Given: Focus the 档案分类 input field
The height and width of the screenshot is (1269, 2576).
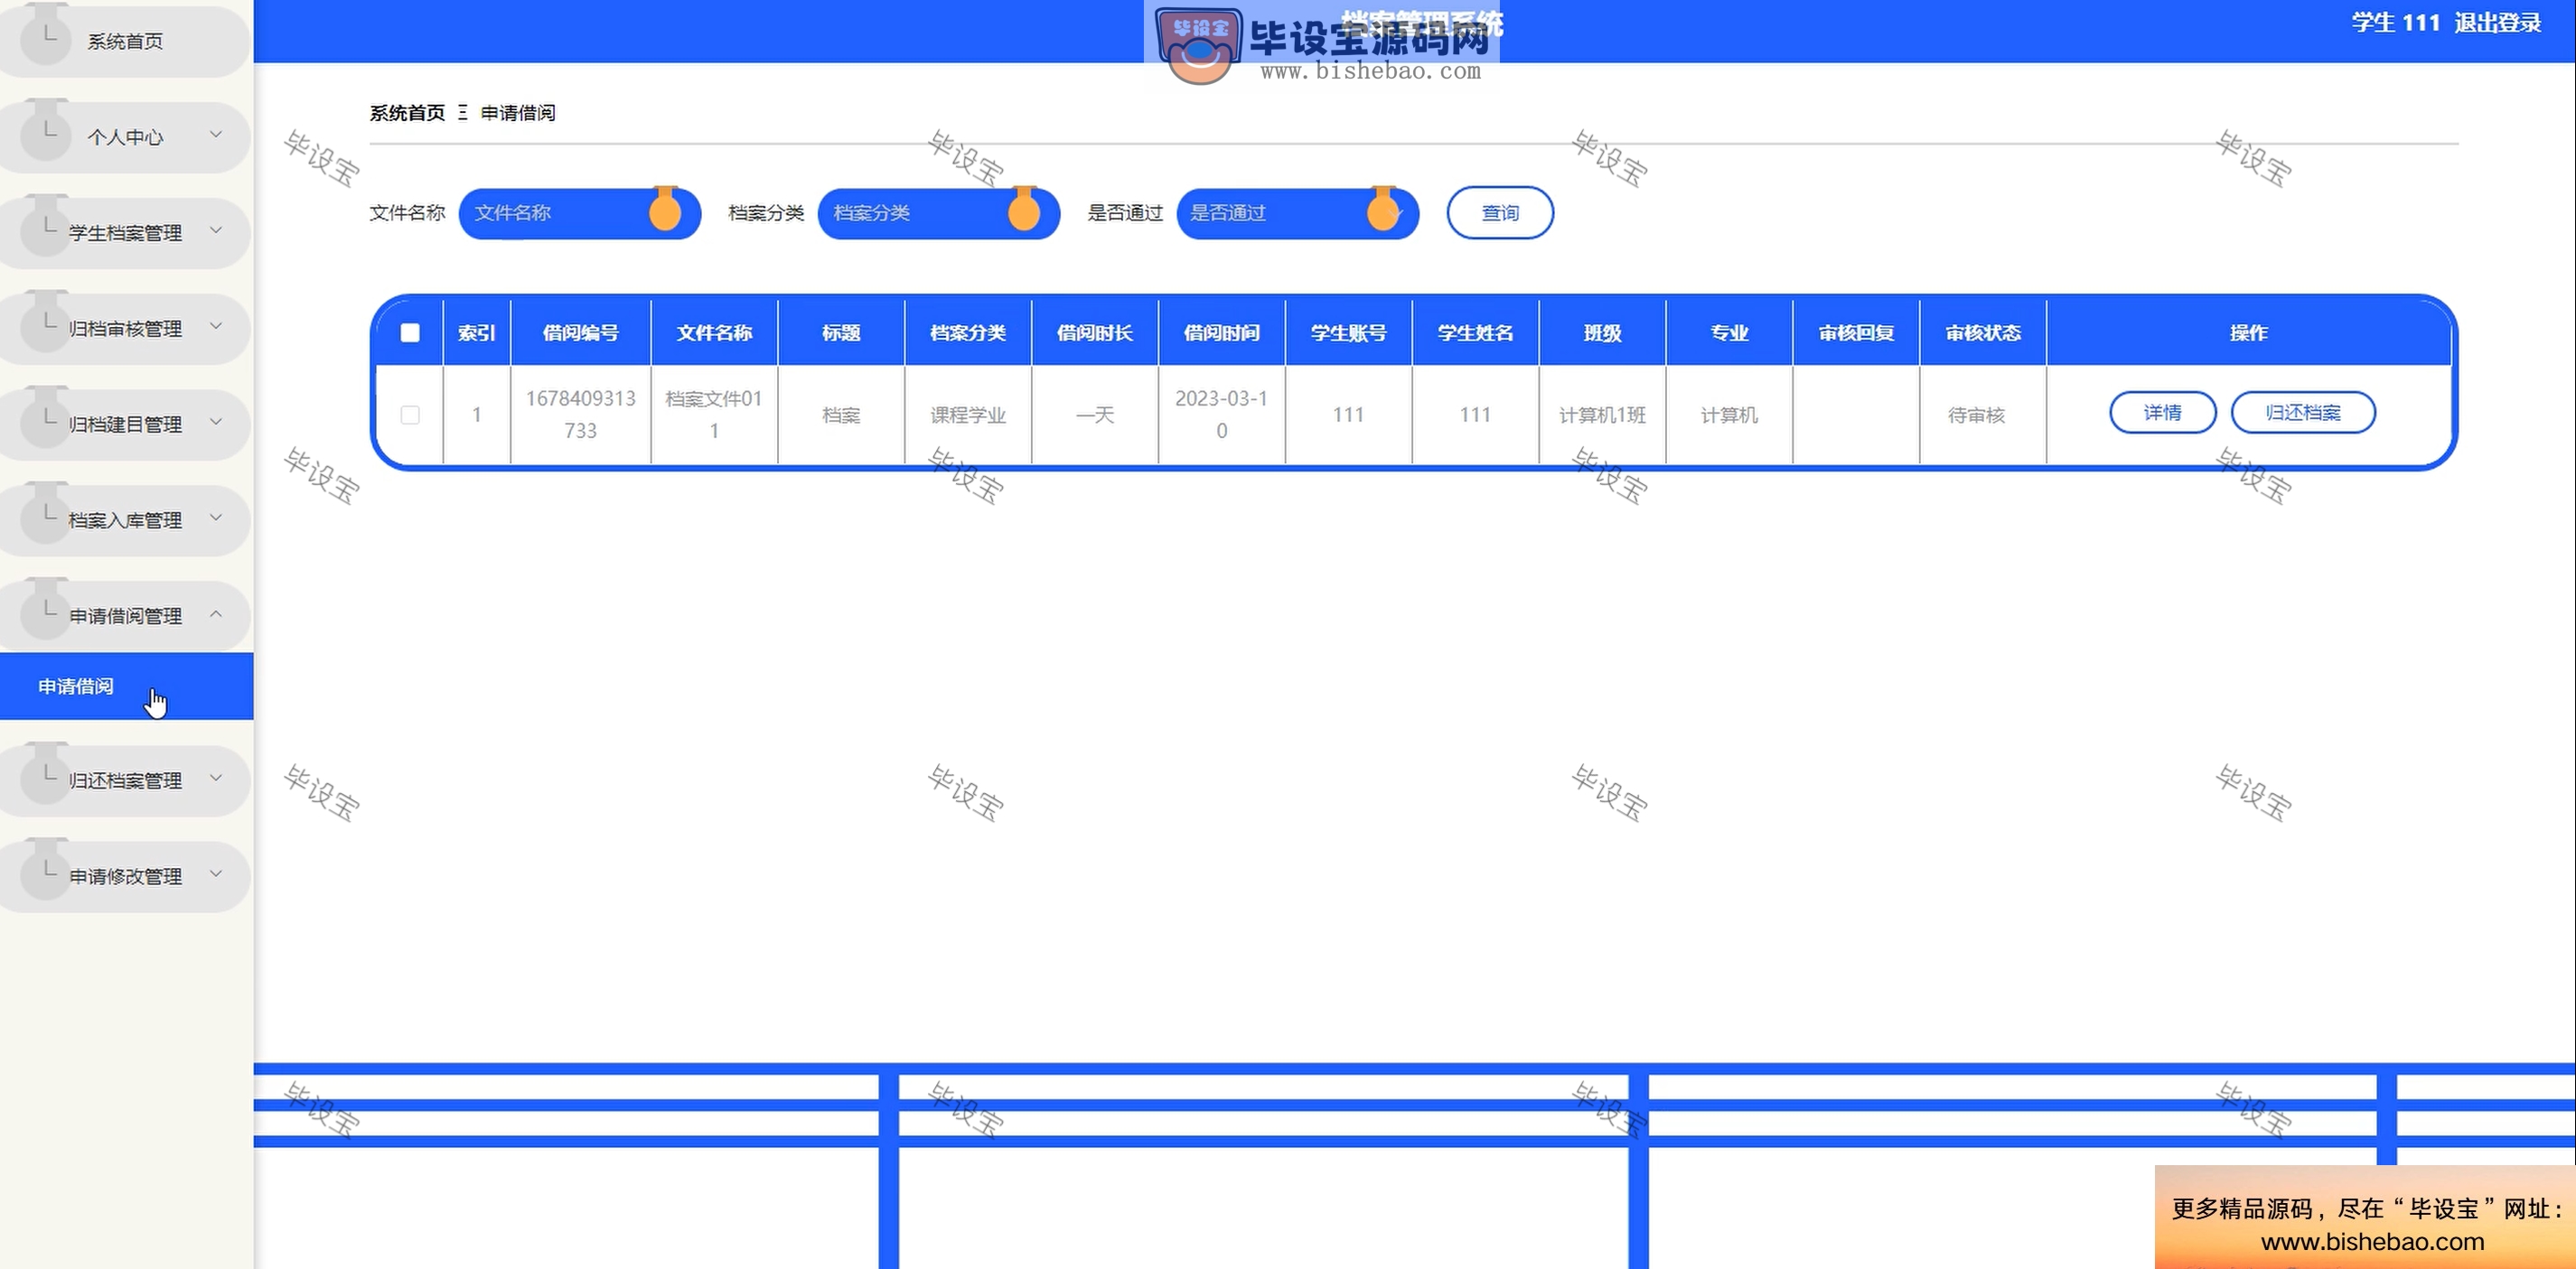Looking at the screenshot, I should (939, 213).
